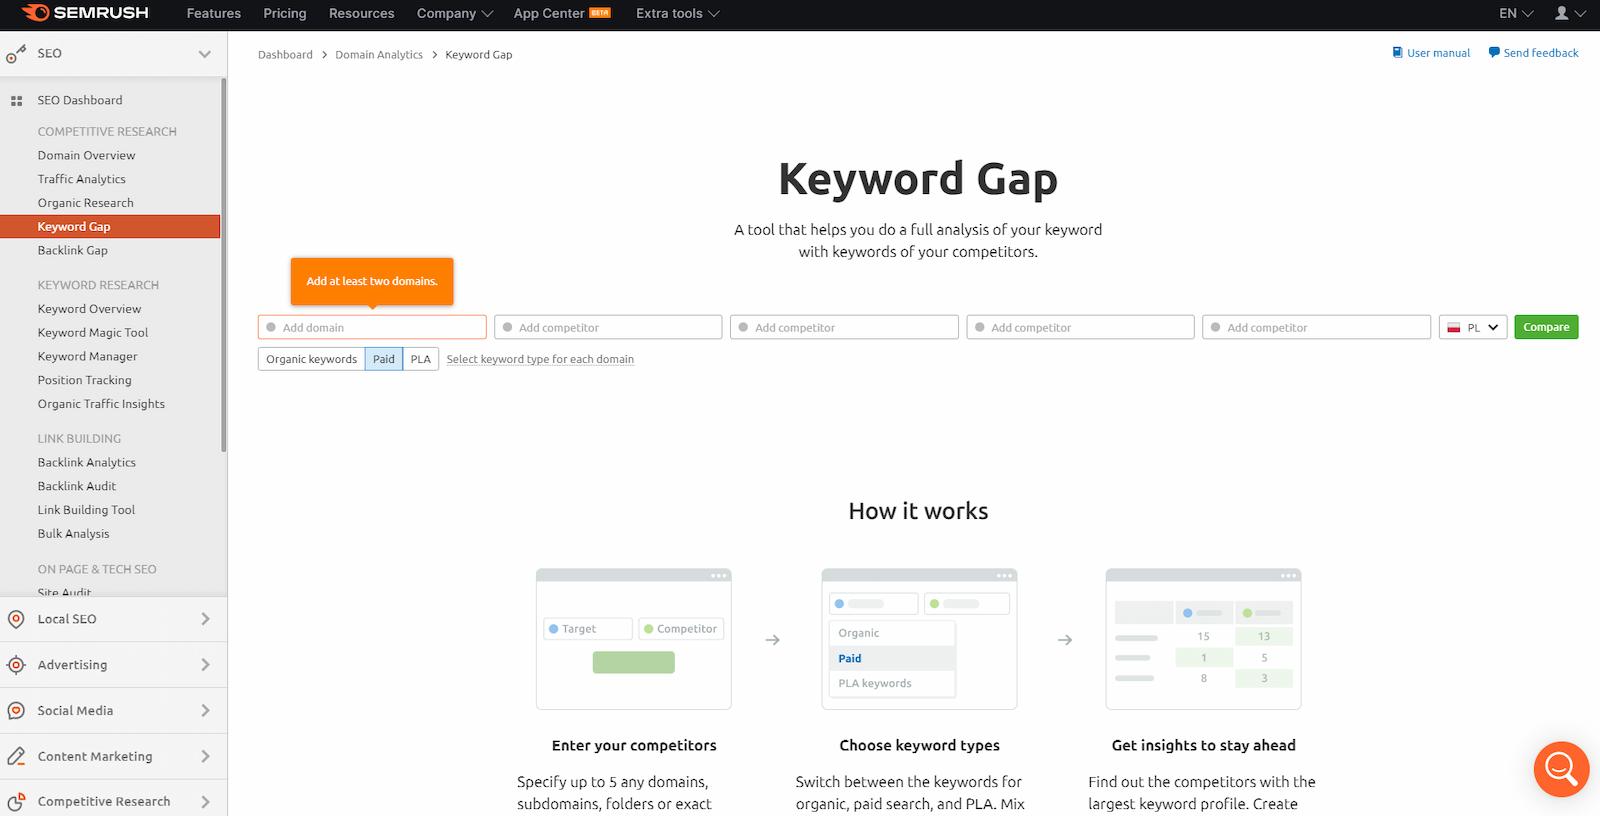Viewport: 1600px width, 816px height.
Task: Open the Features menu
Action: [x=214, y=13]
